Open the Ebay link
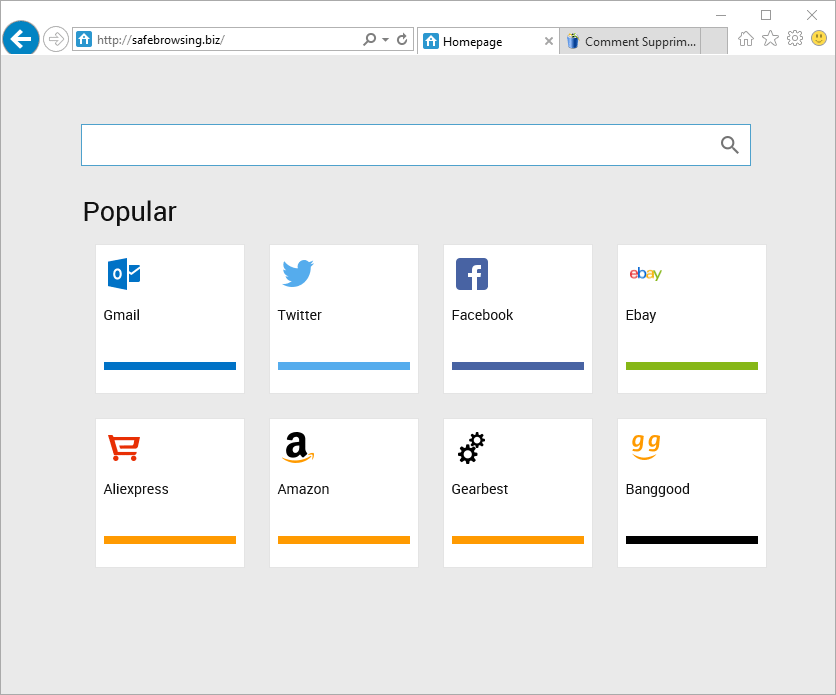Viewport: 836px width, 695px height. (641, 315)
